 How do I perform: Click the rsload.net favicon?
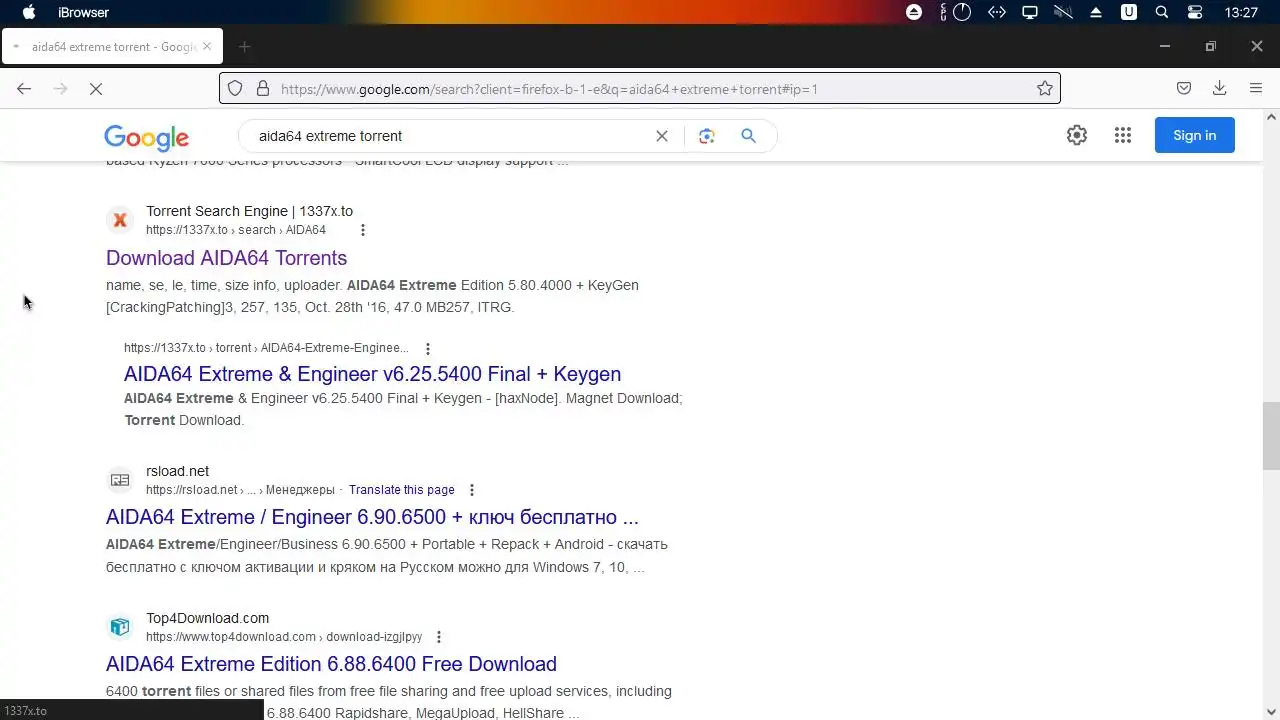(x=120, y=480)
